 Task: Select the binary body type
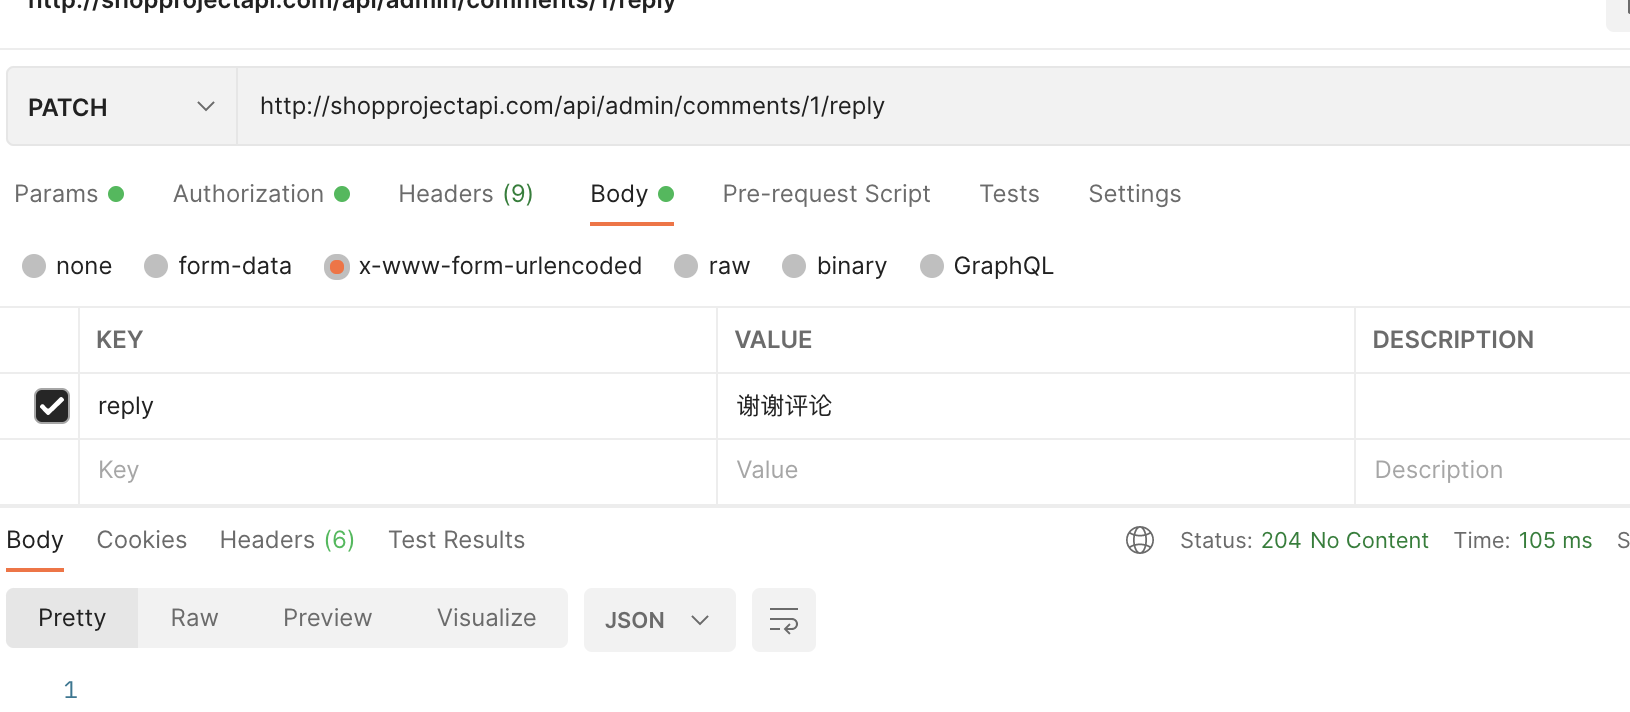[834, 266]
